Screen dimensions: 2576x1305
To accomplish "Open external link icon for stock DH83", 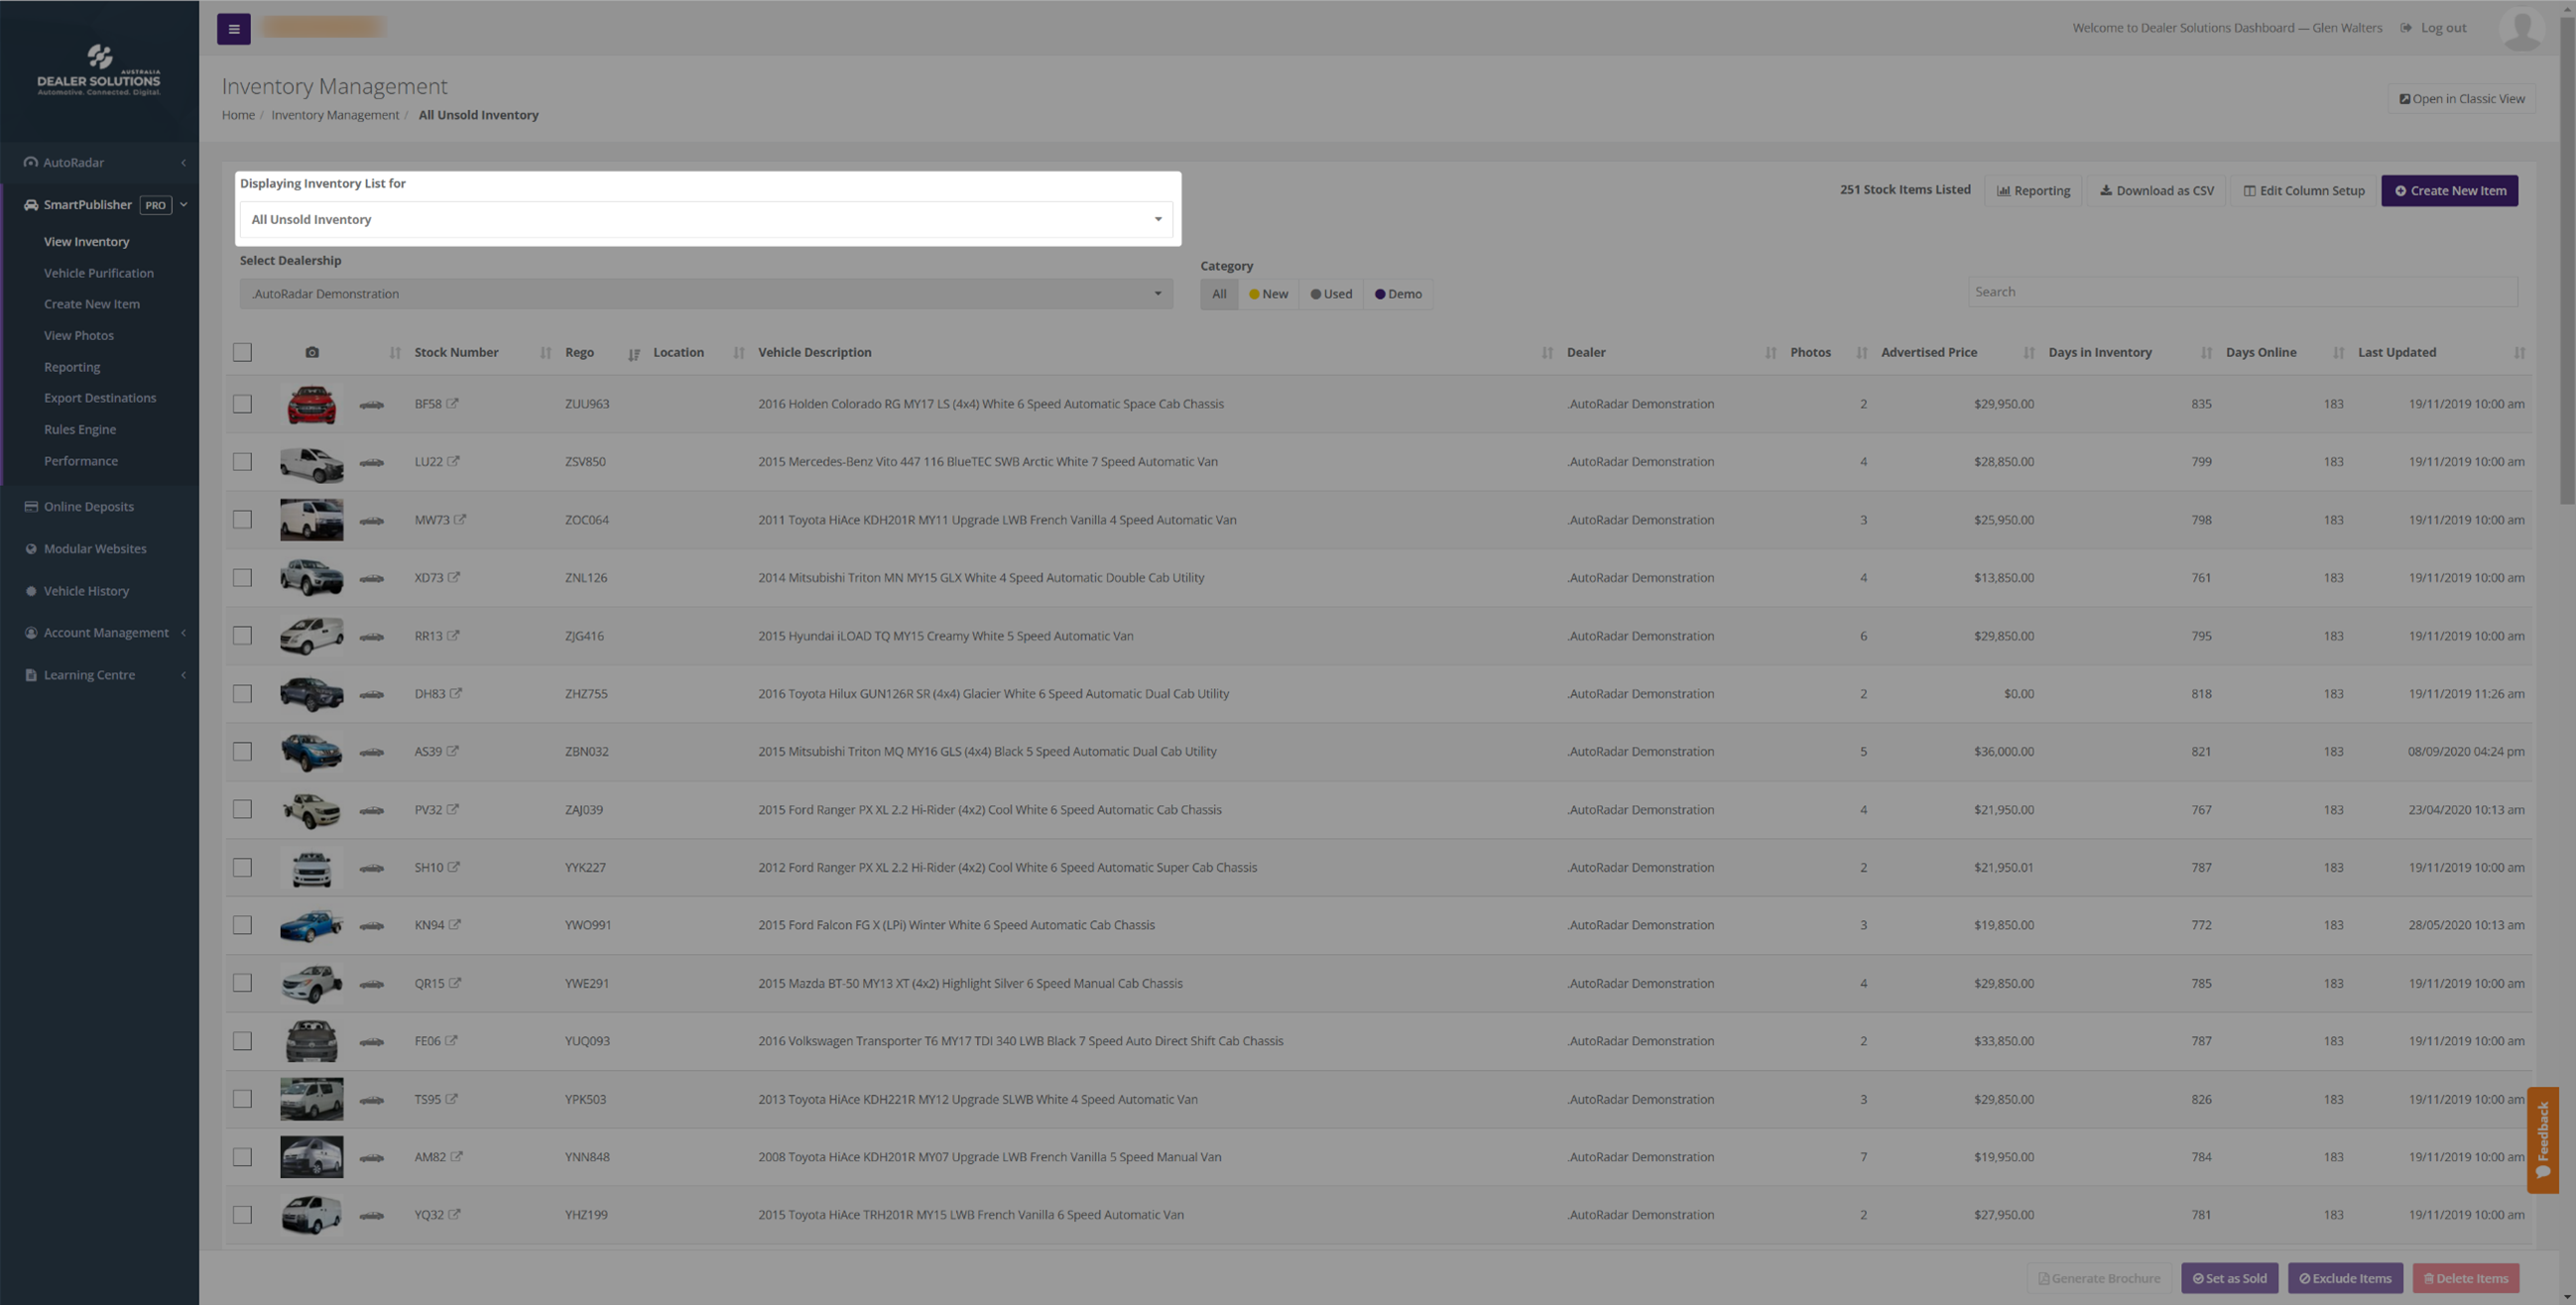I will click(456, 694).
